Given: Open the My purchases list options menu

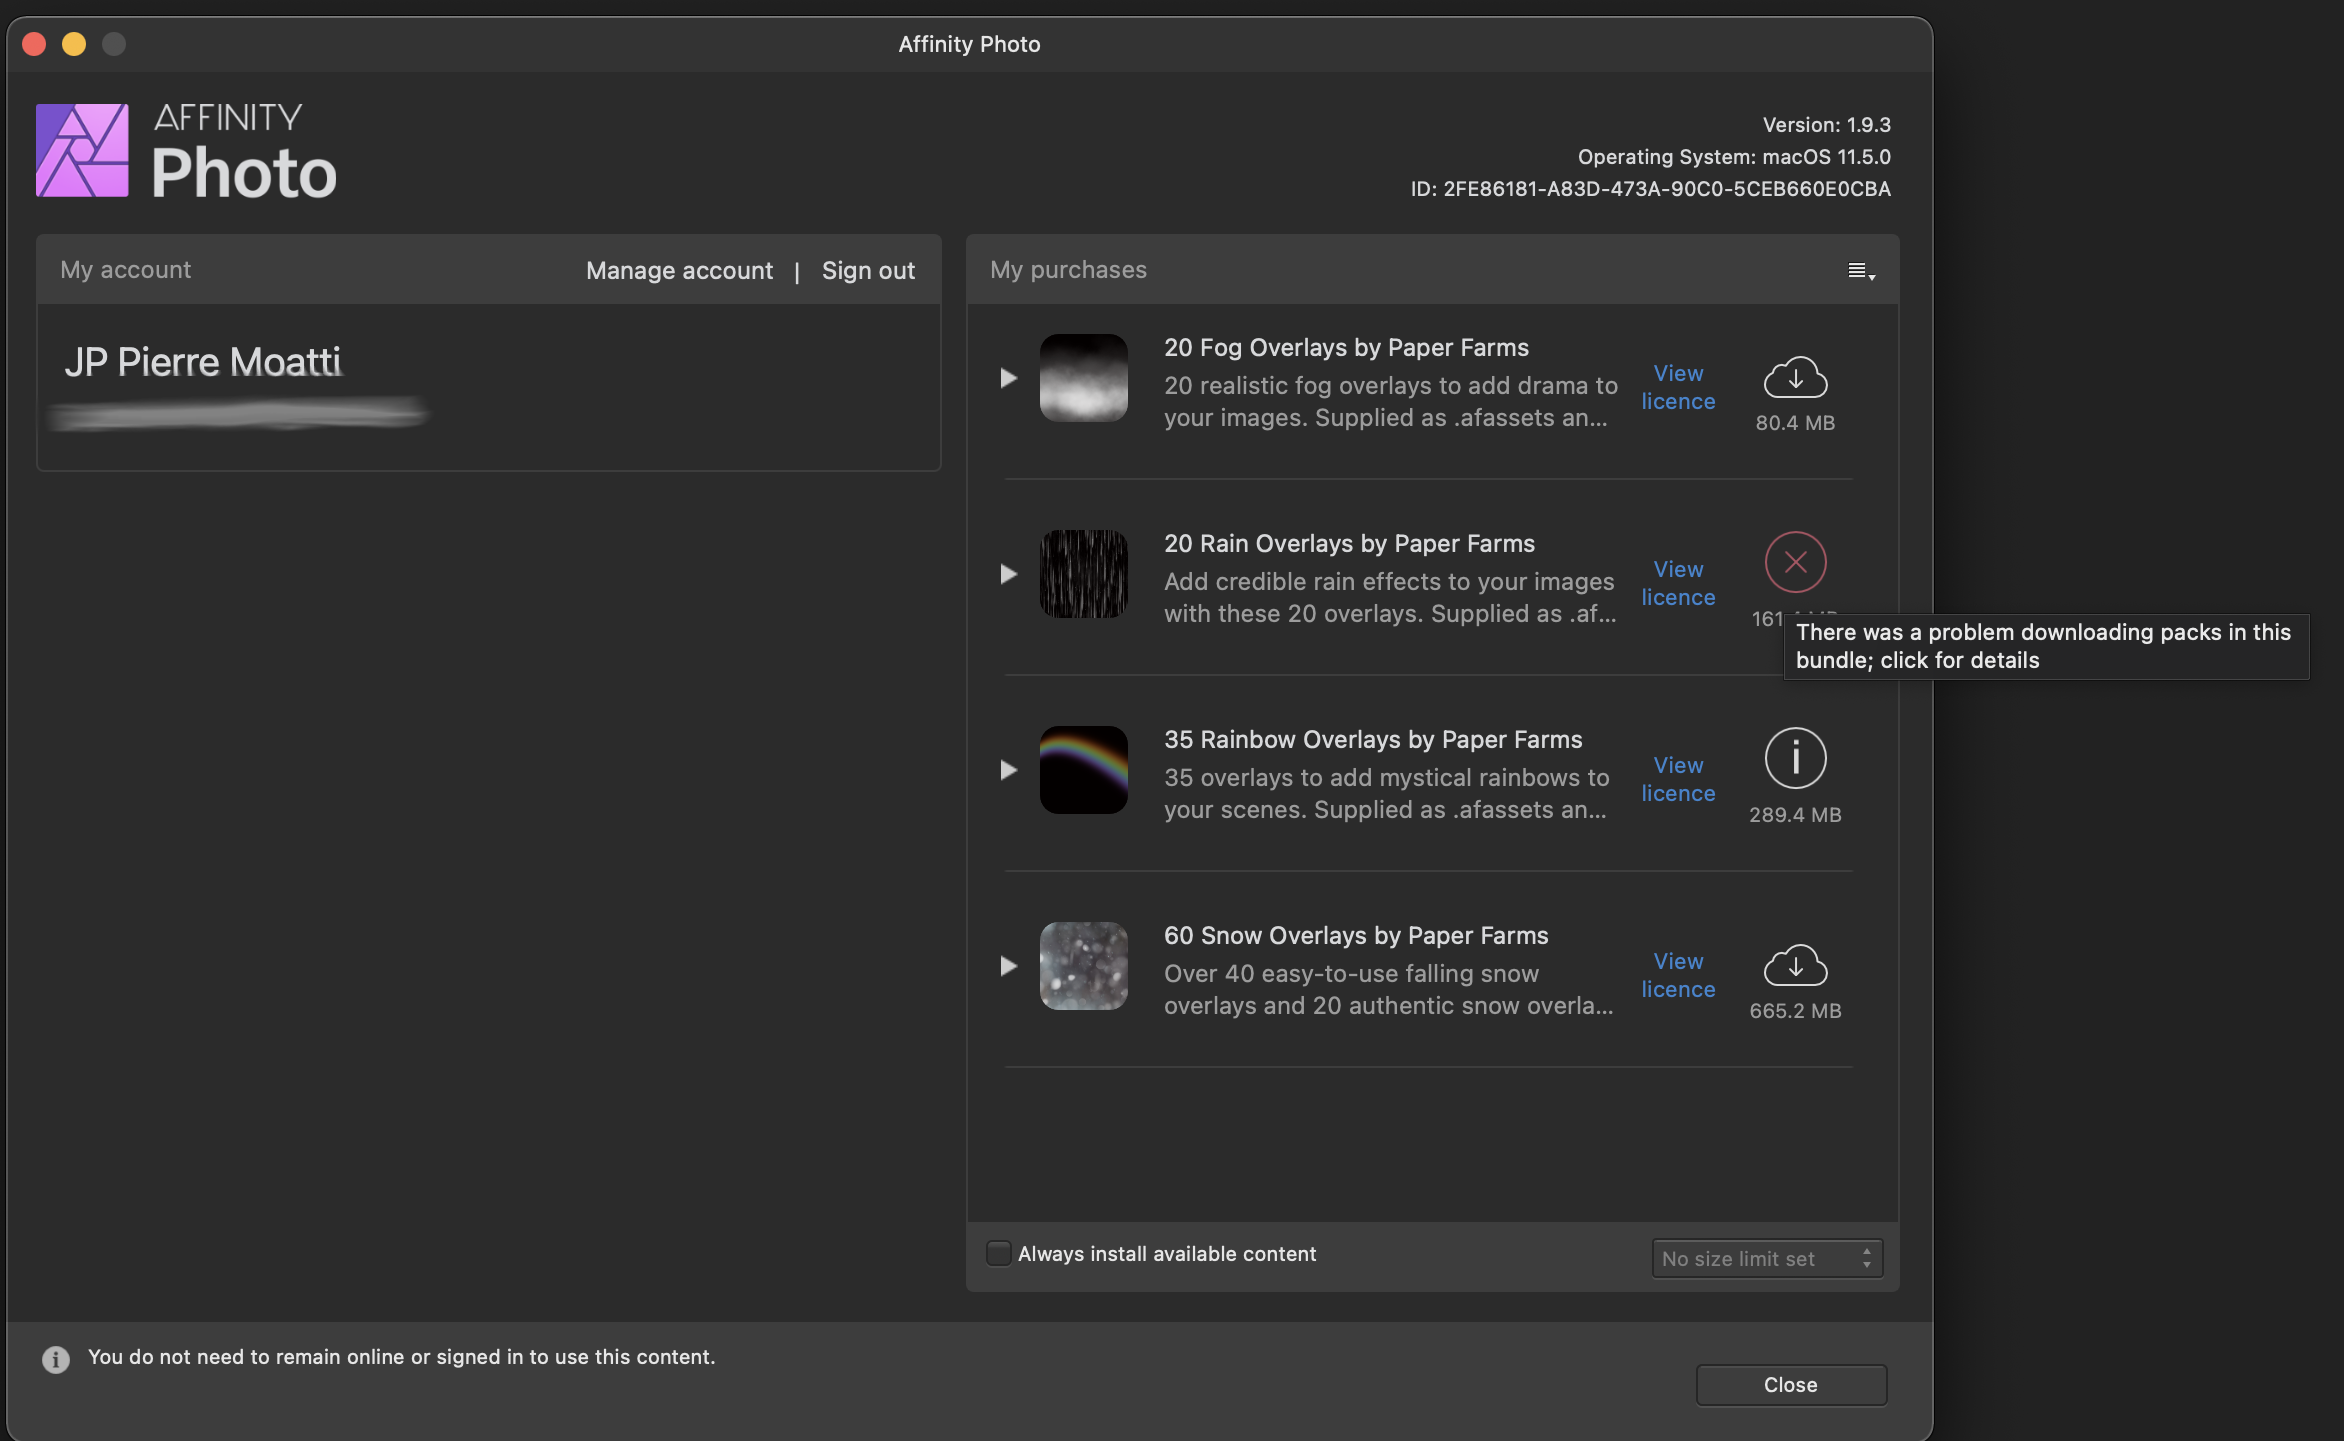Looking at the screenshot, I should click(1861, 271).
